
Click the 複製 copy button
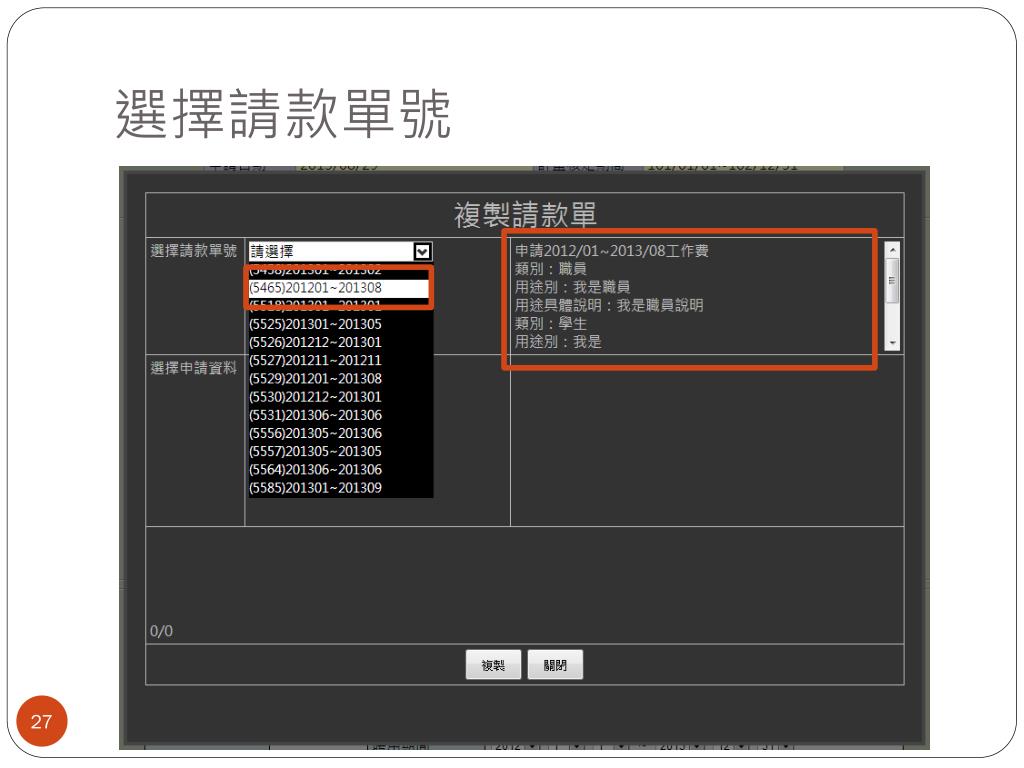coord(493,665)
